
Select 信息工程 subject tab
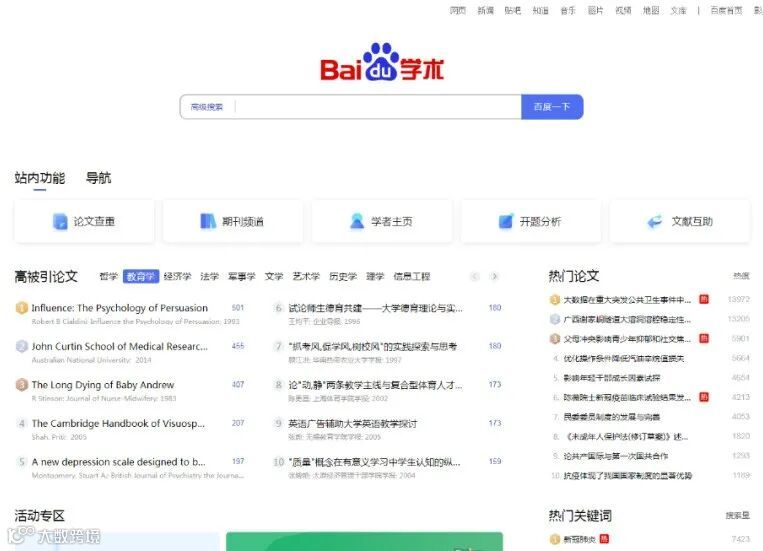pos(412,276)
